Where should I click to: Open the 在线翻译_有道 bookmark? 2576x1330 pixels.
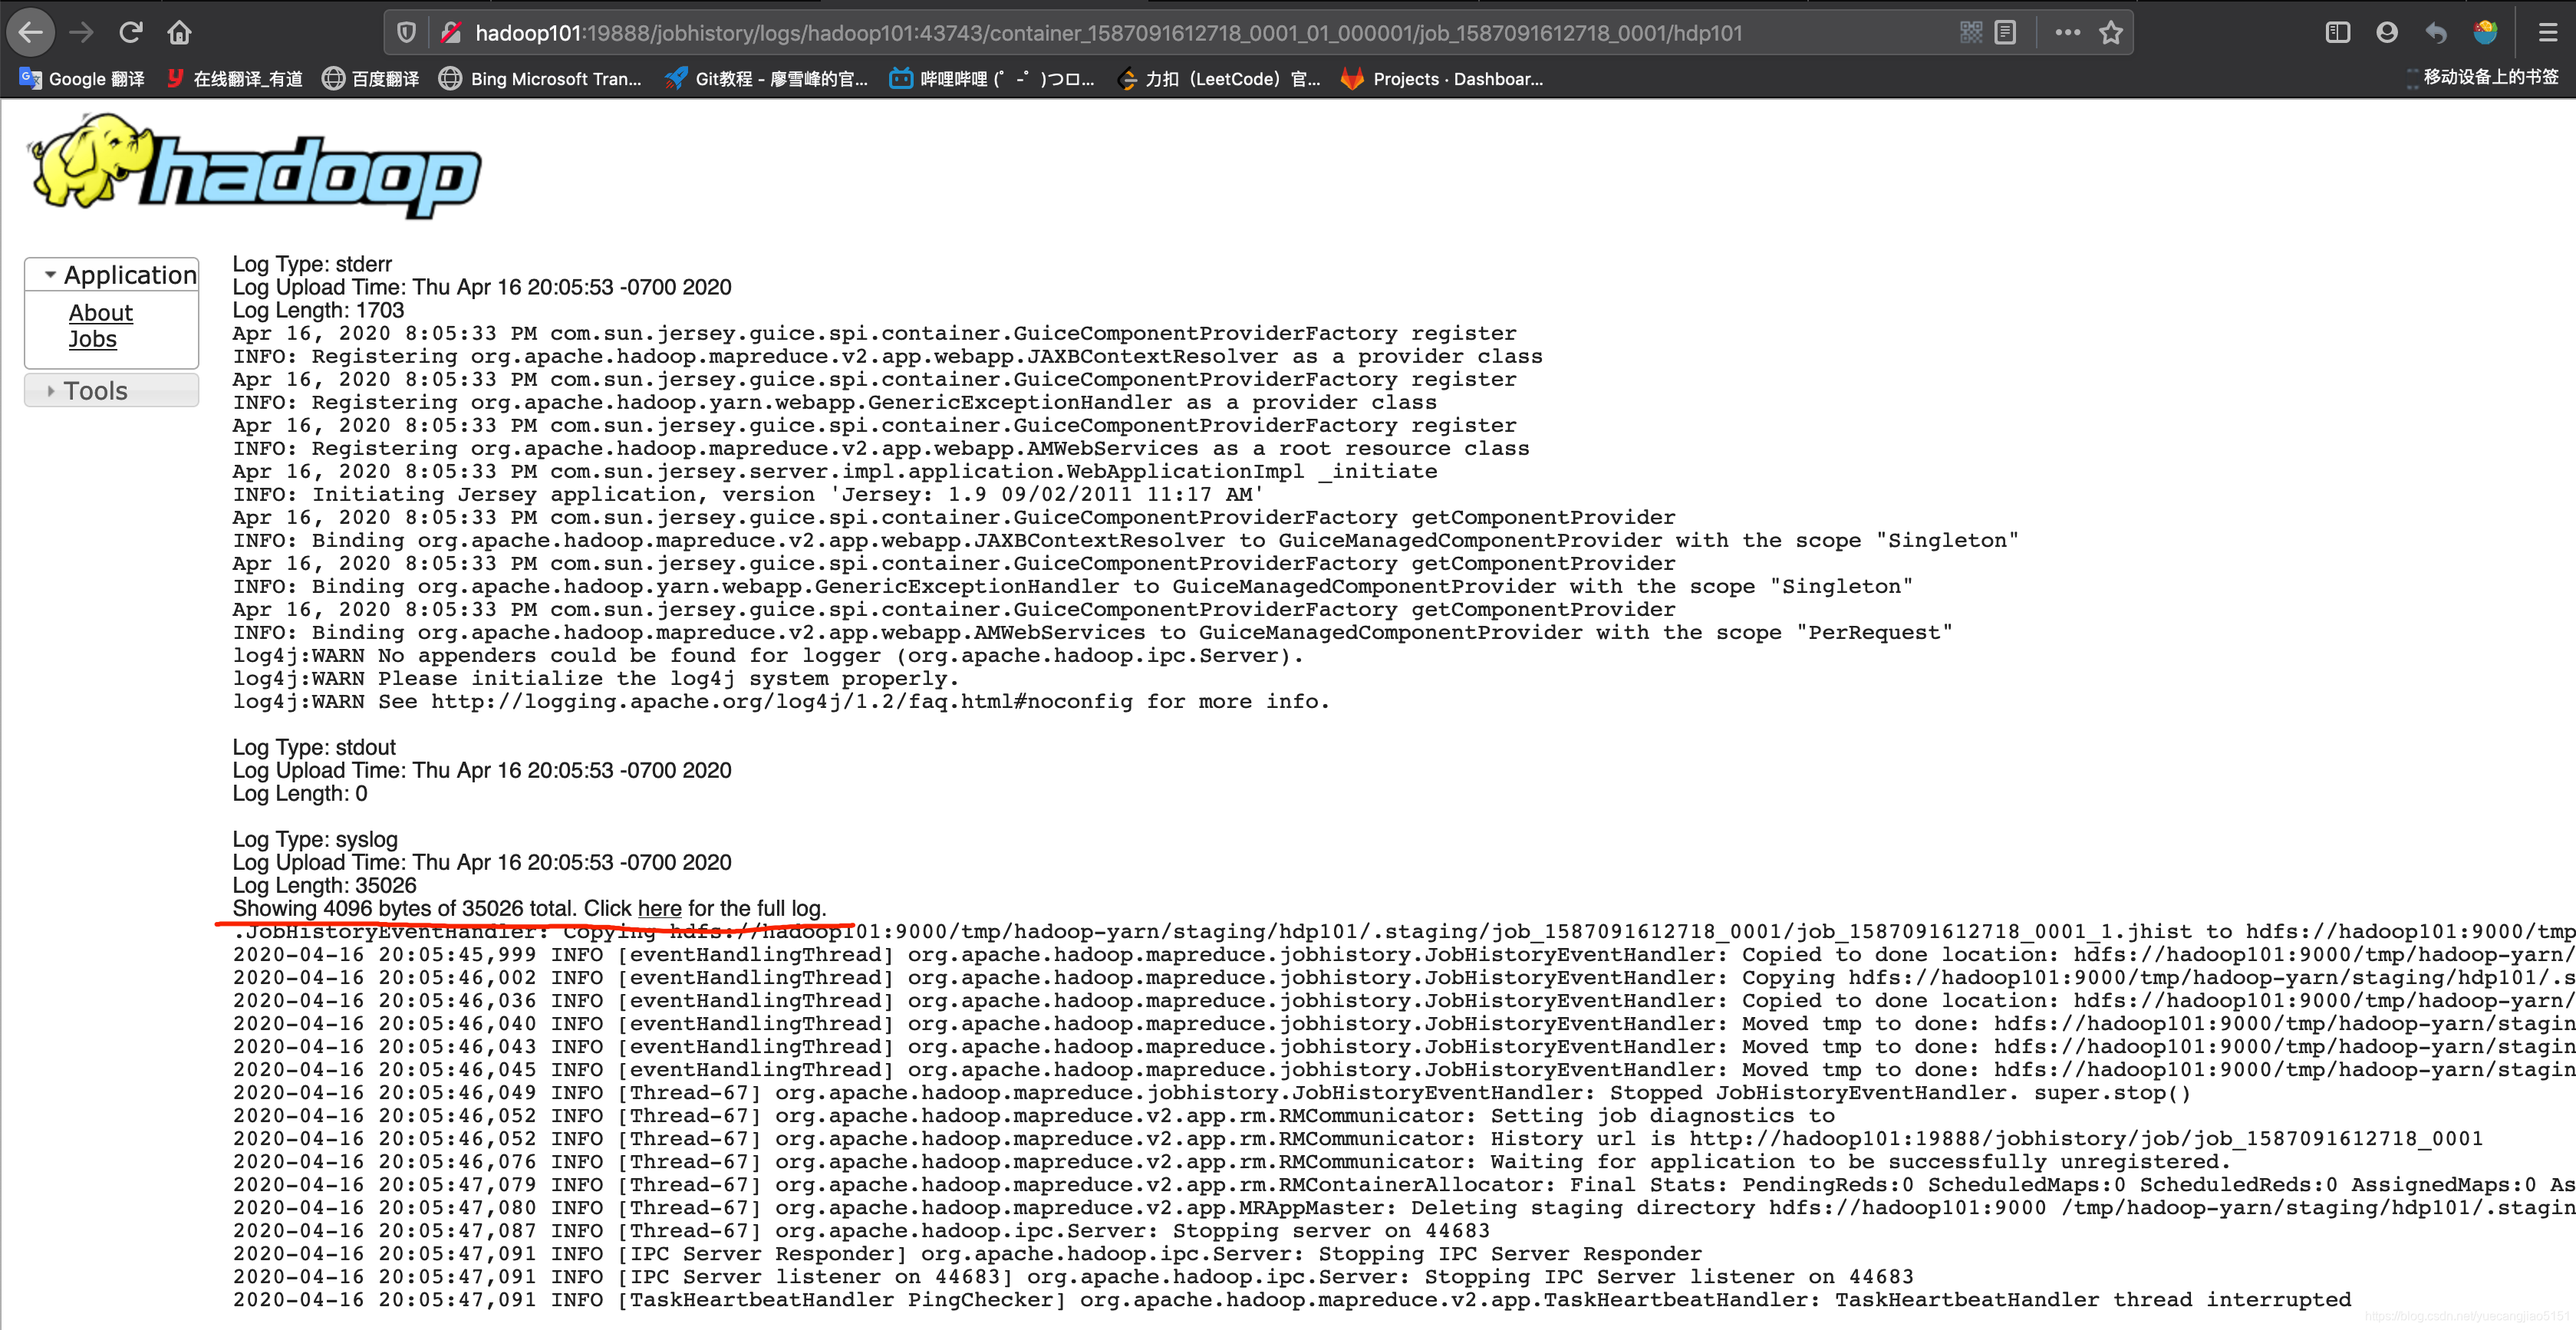pyautogui.click(x=234, y=79)
